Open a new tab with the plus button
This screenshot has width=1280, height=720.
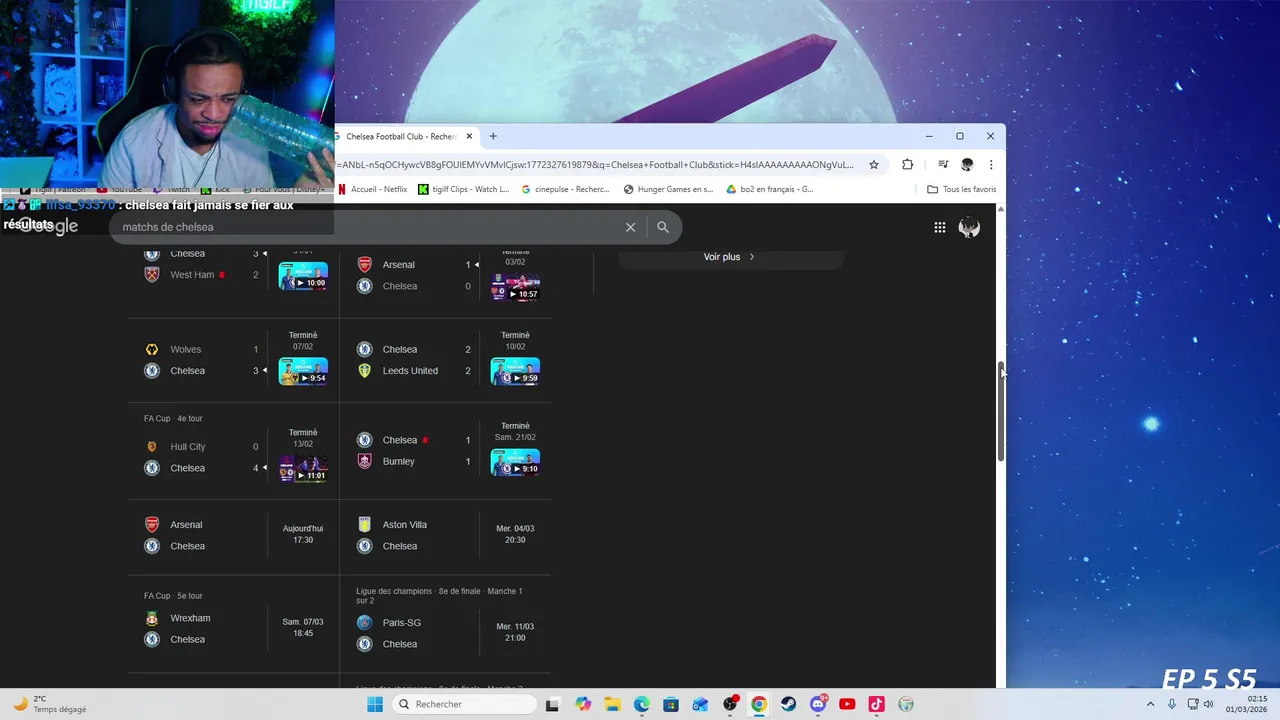493,136
